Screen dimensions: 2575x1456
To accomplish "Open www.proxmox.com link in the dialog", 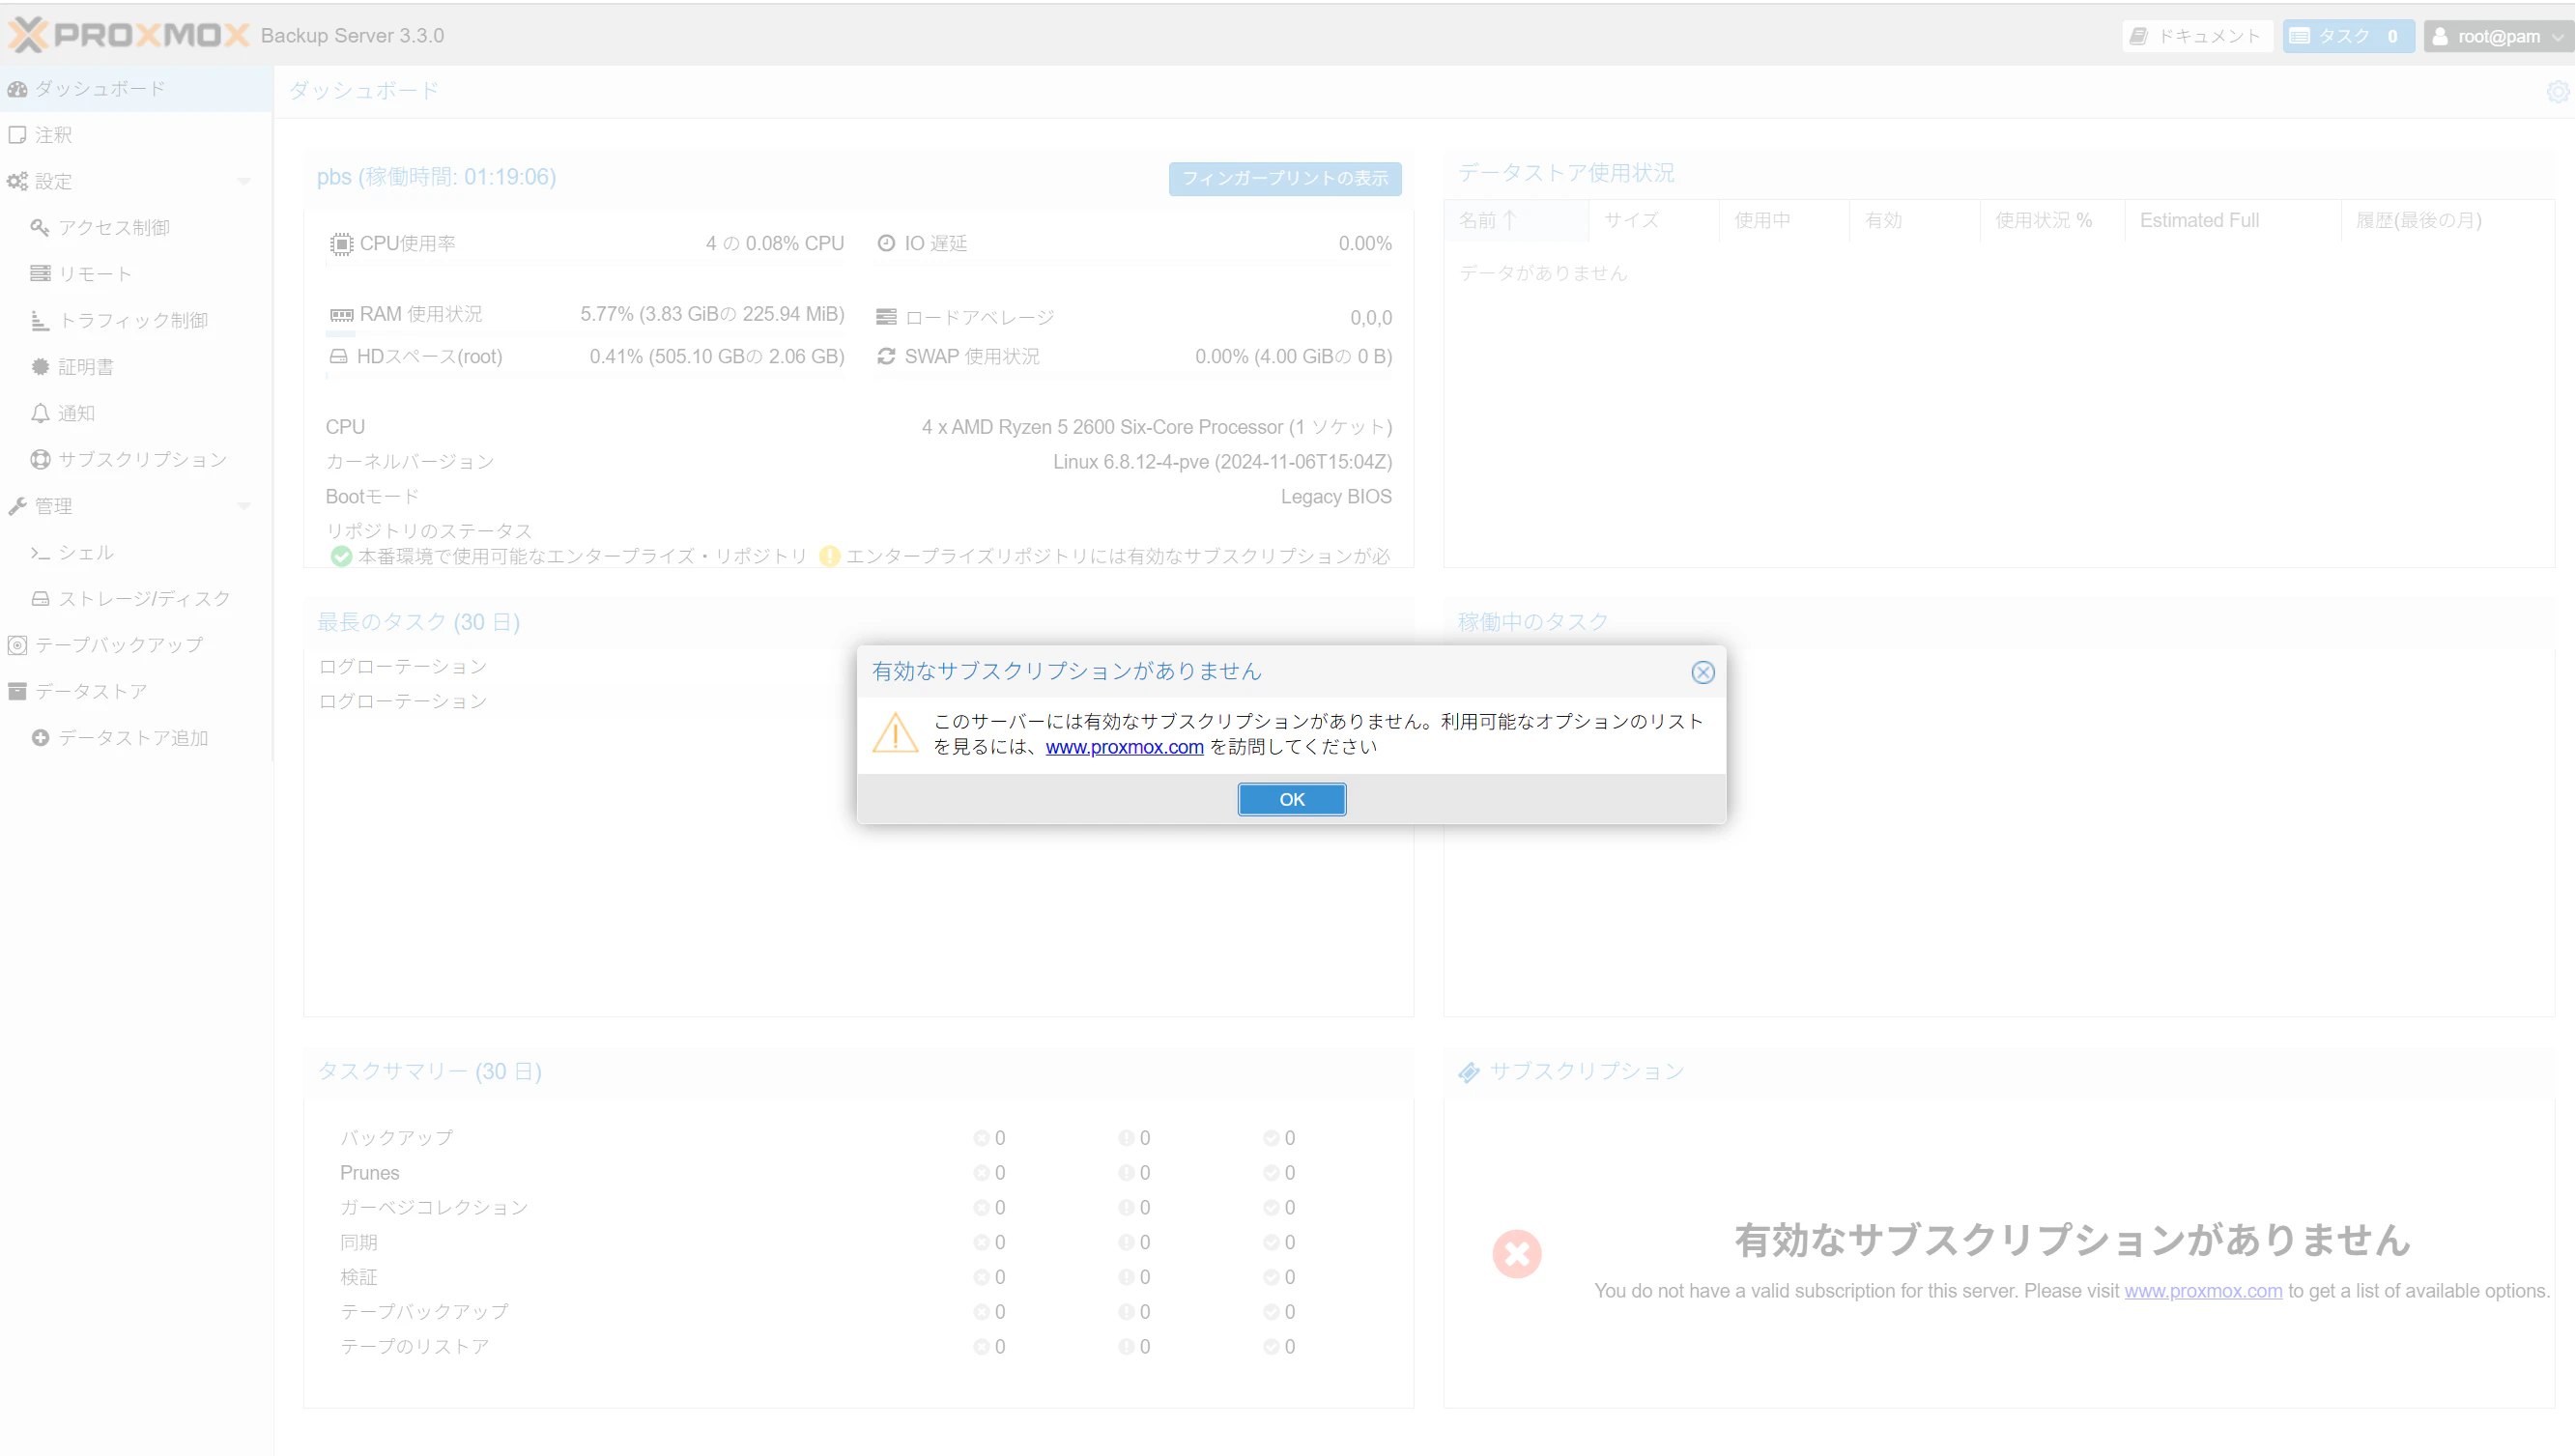I will point(1124,747).
